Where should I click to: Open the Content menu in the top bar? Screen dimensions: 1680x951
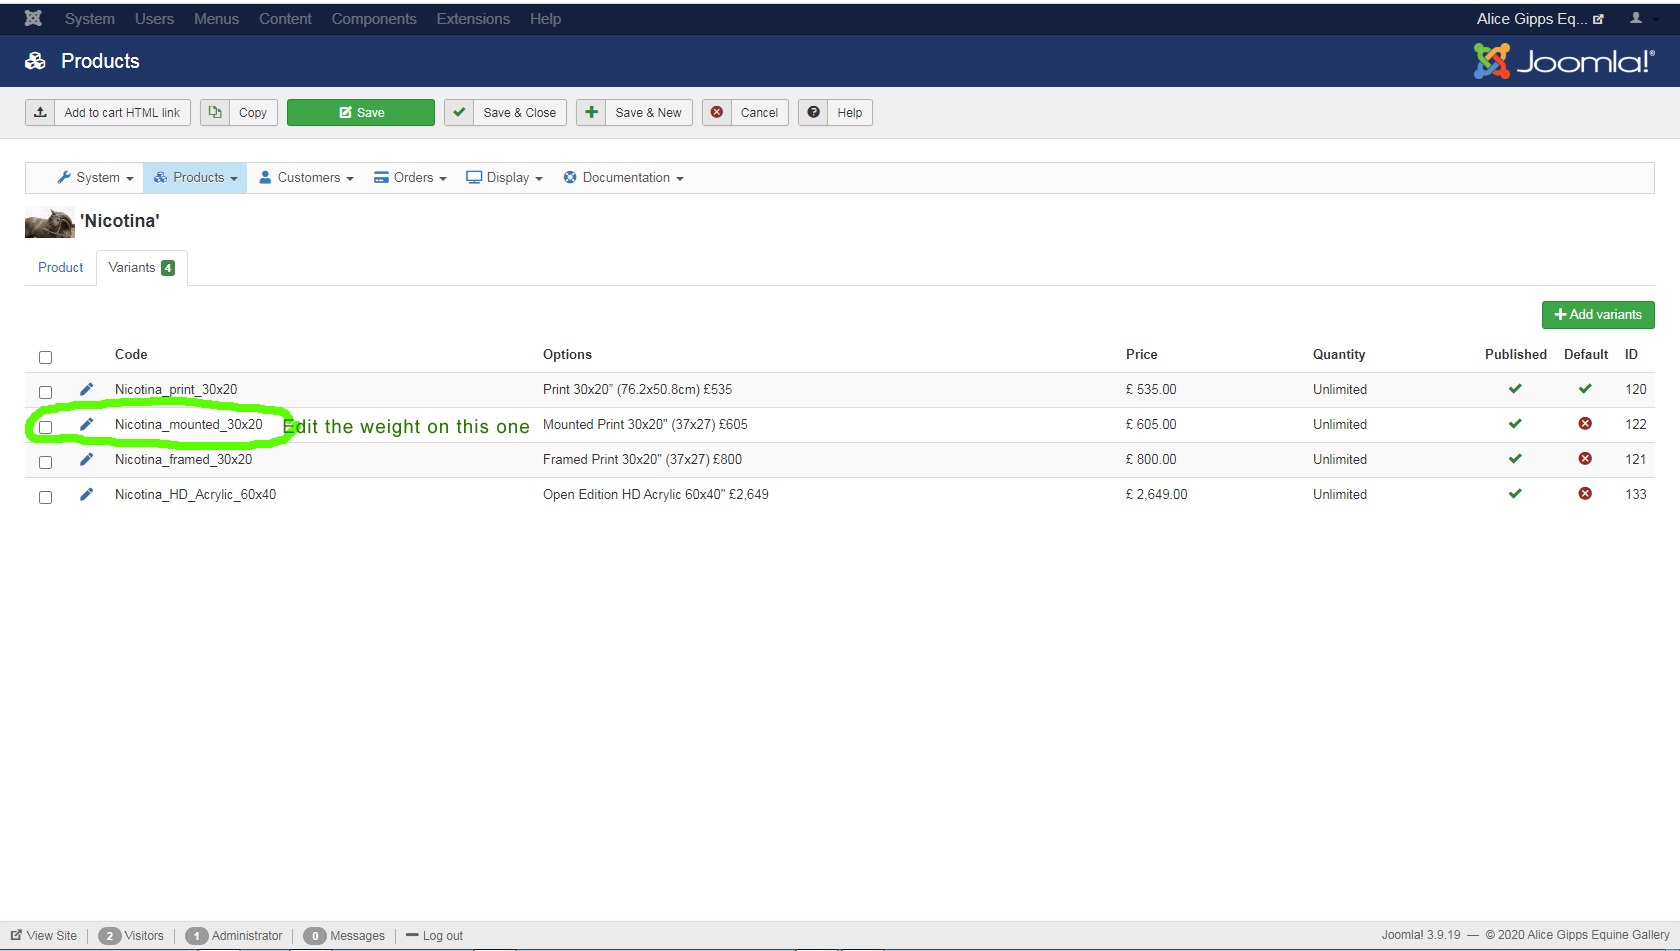(285, 19)
